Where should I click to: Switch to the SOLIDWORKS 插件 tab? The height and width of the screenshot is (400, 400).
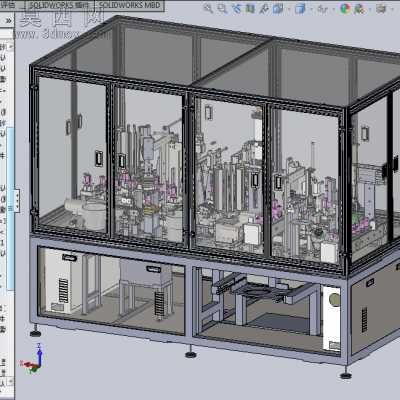[x=59, y=5]
